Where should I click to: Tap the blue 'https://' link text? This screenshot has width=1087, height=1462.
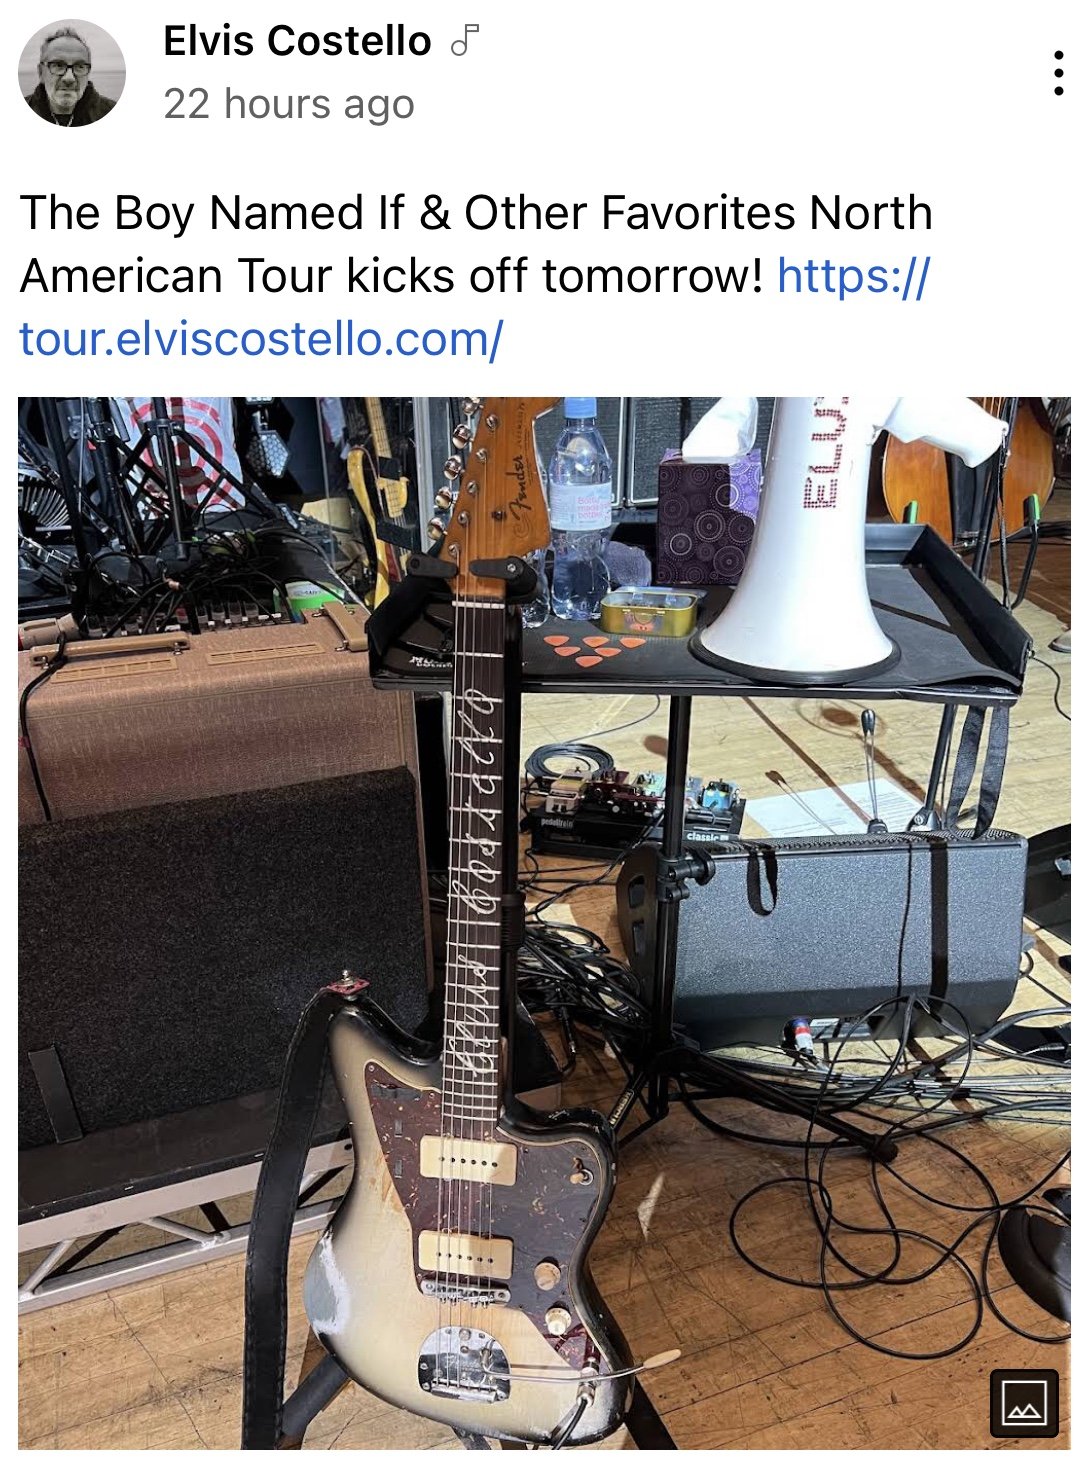(x=853, y=276)
